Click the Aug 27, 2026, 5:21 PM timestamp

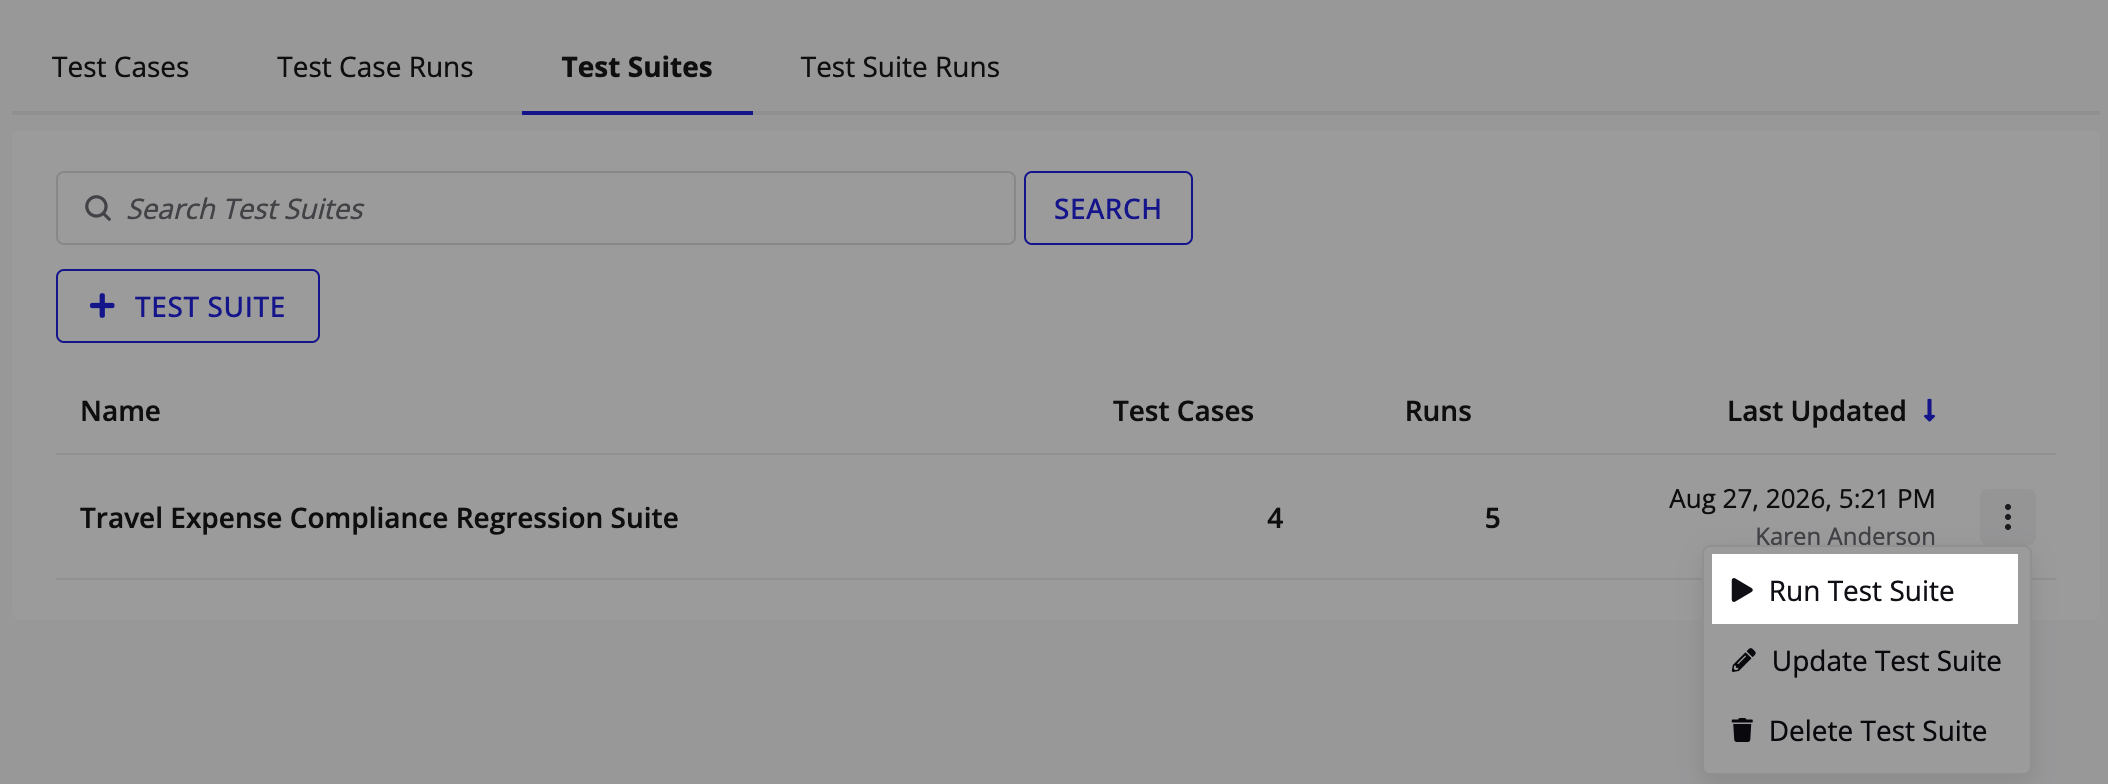coord(1802,498)
